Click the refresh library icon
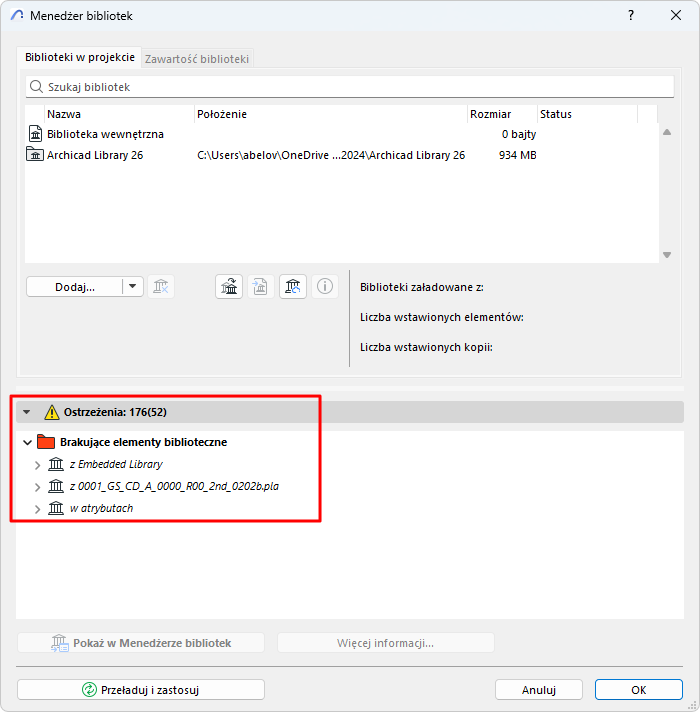Viewport: 700px width, 712px height. coord(293,287)
